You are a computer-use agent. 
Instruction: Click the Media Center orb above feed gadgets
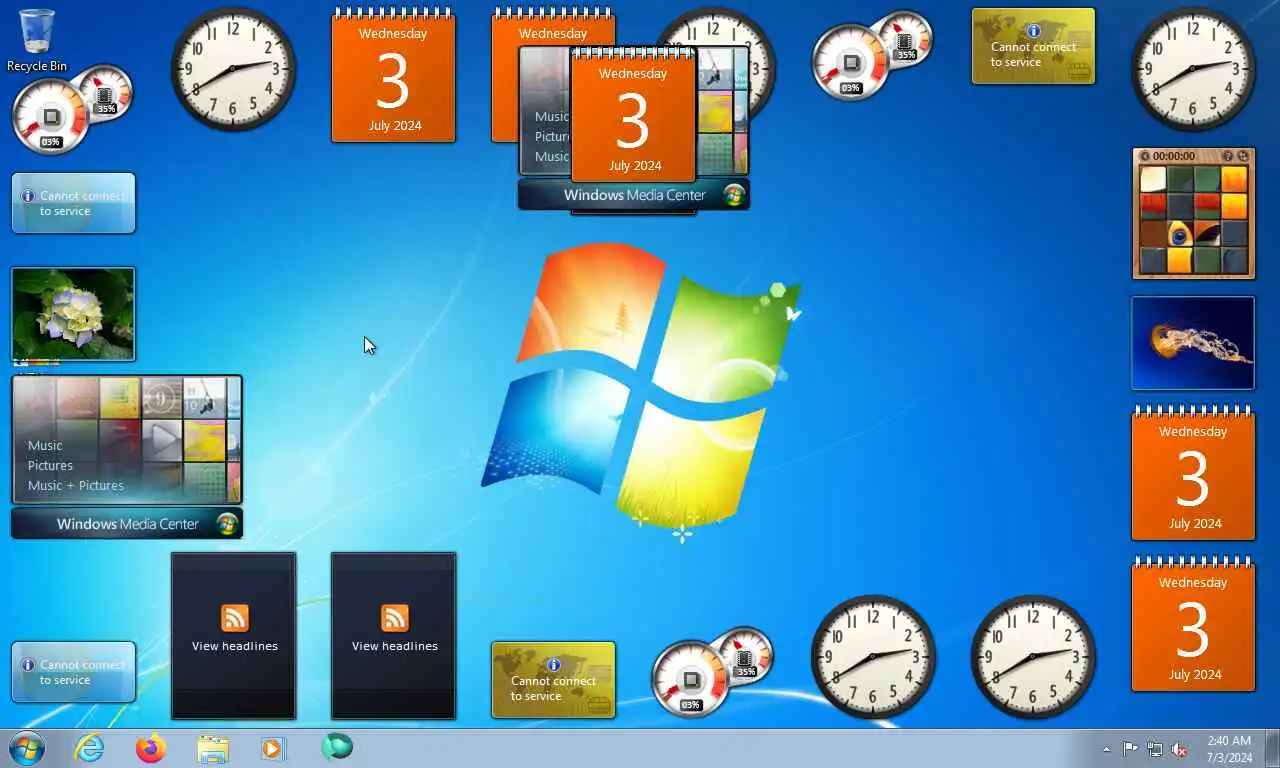pyautogui.click(x=228, y=524)
